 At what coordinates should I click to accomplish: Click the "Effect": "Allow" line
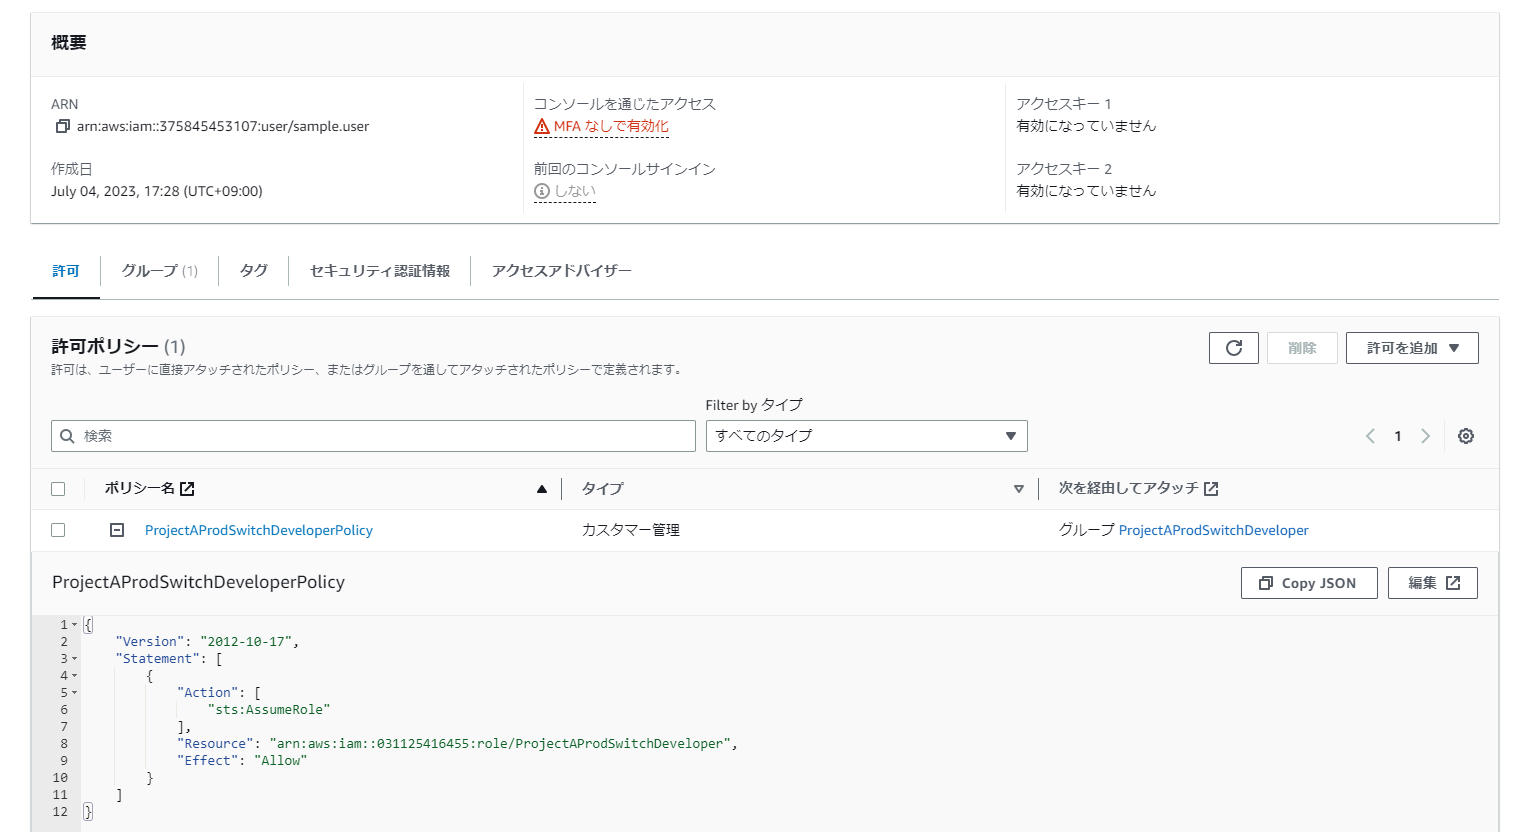pyautogui.click(x=242, y=761)
